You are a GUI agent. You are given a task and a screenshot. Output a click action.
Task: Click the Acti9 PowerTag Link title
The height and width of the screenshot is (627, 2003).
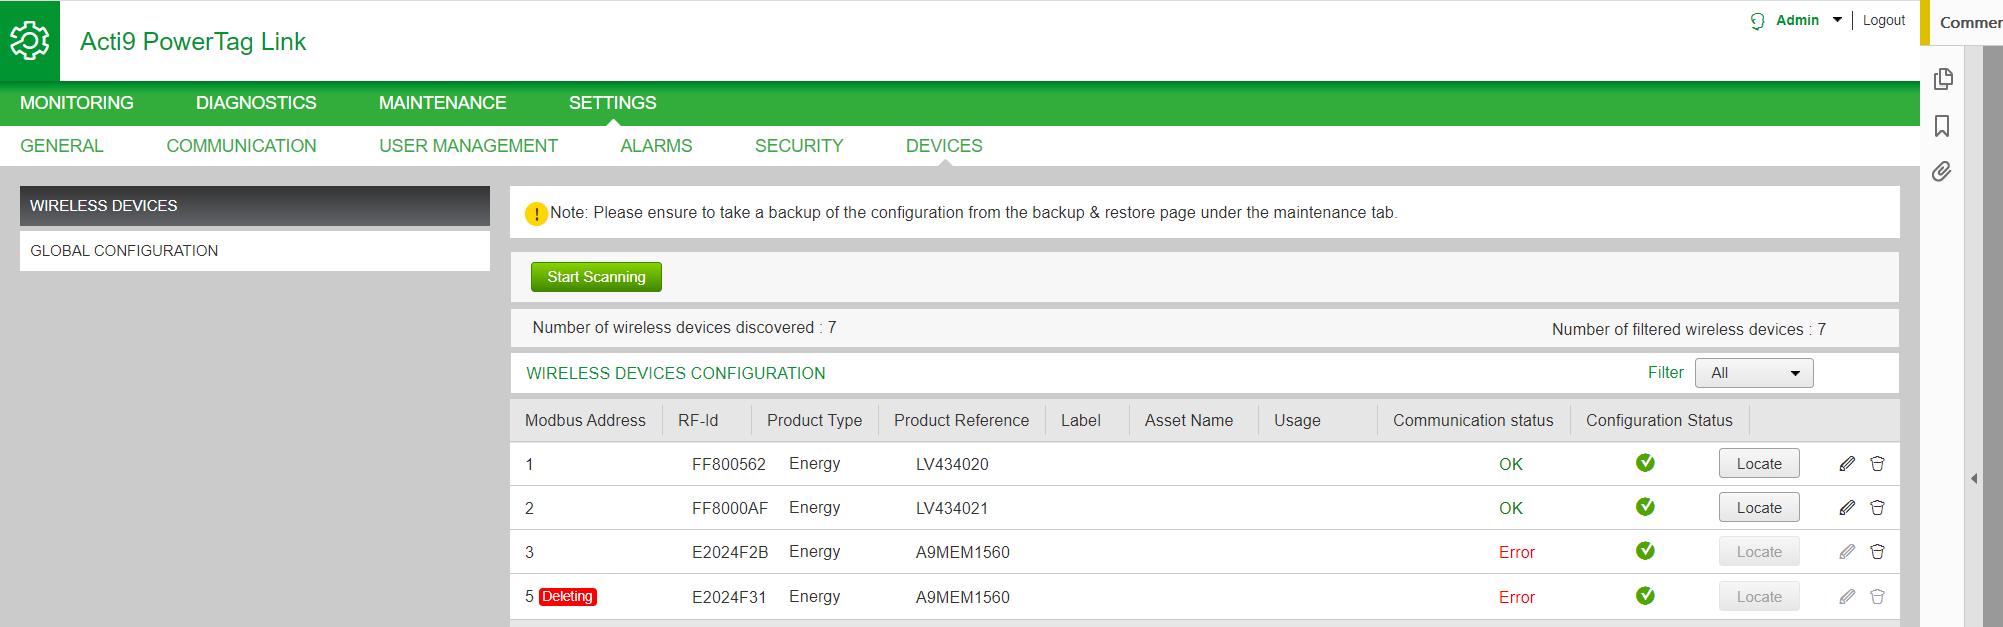[193, 42]
